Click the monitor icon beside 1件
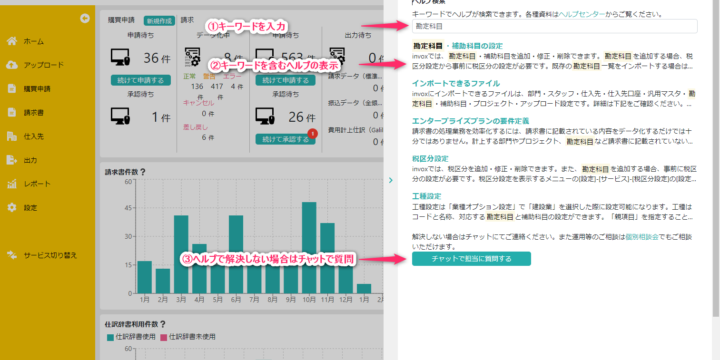Image resolution: width=720 pixels, height=360 pixels. click(120, 116)
